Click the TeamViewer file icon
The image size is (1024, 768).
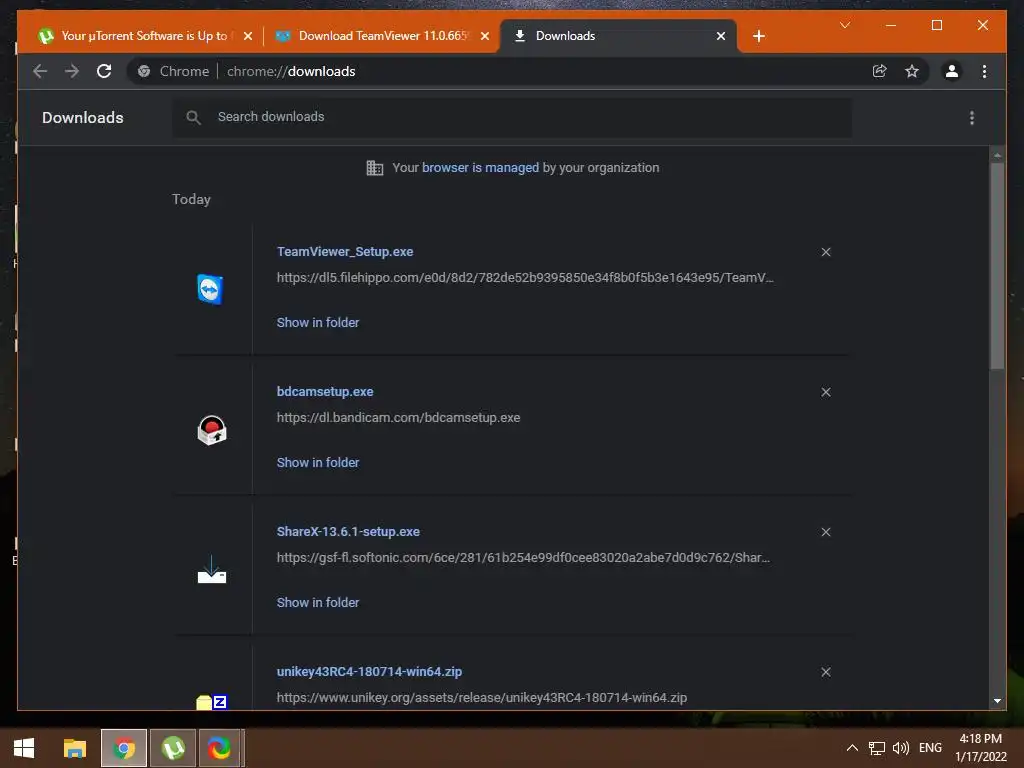point(210,289)
